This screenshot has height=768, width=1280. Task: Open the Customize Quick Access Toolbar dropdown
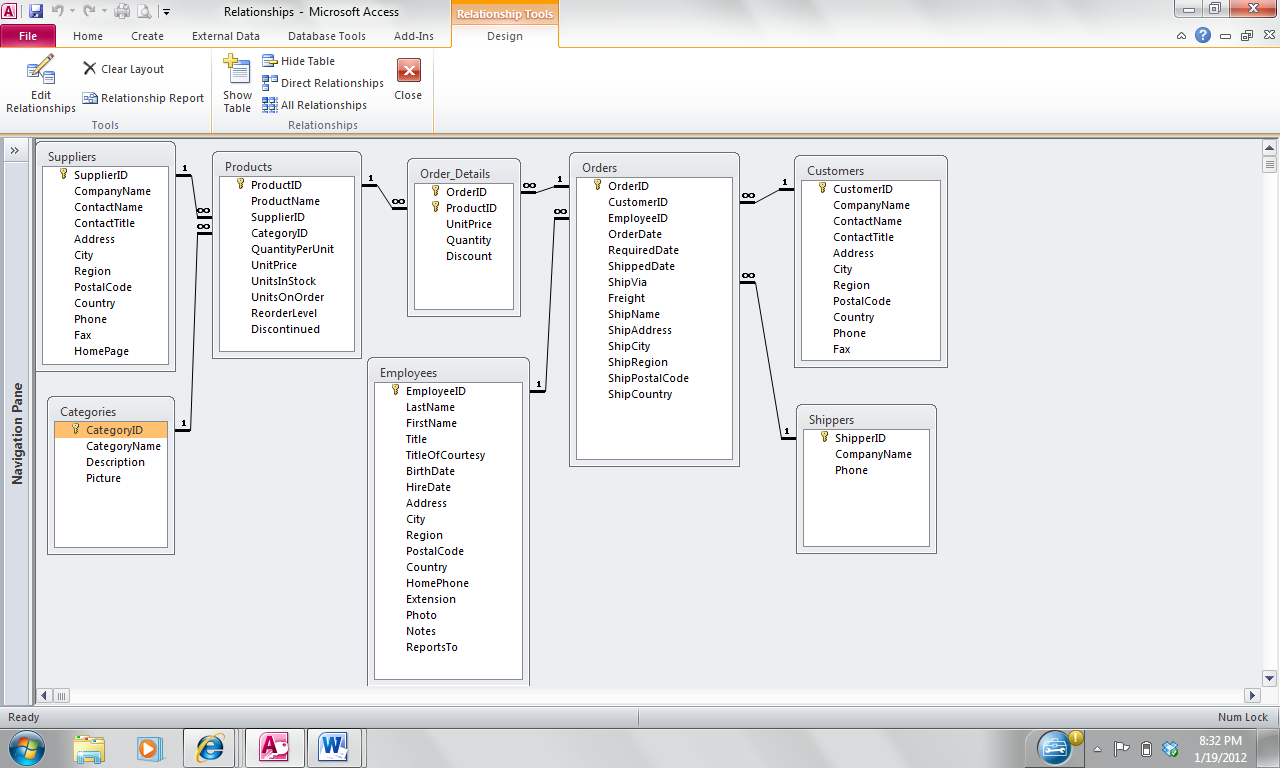click(165, 12)
